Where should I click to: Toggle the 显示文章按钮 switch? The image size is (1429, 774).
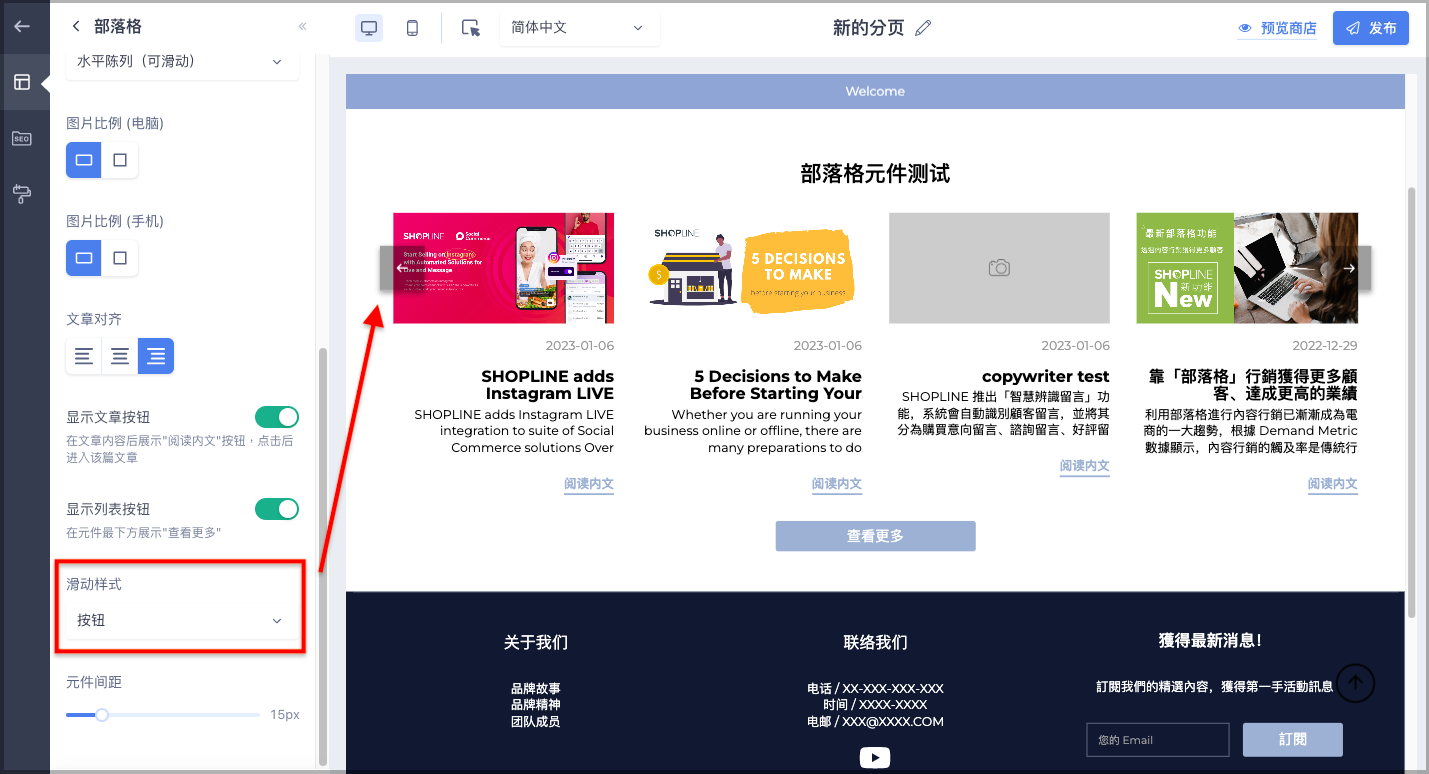[277, 417]
